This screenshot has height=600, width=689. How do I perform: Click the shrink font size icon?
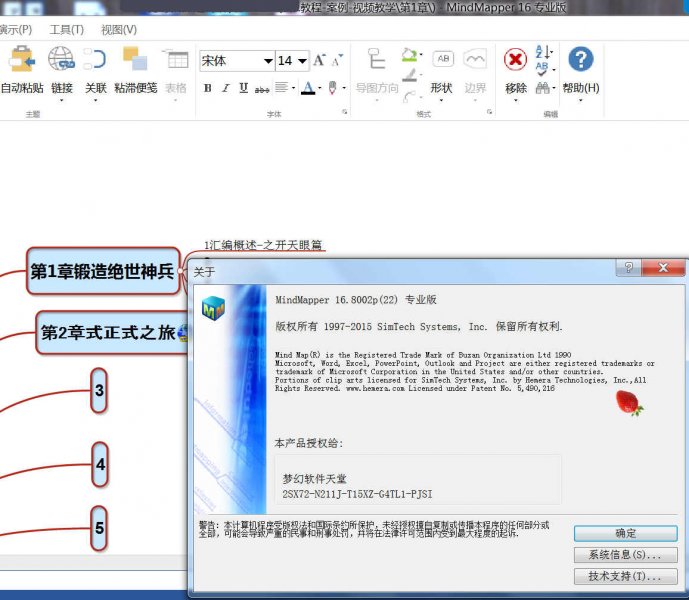click(337, 60)
